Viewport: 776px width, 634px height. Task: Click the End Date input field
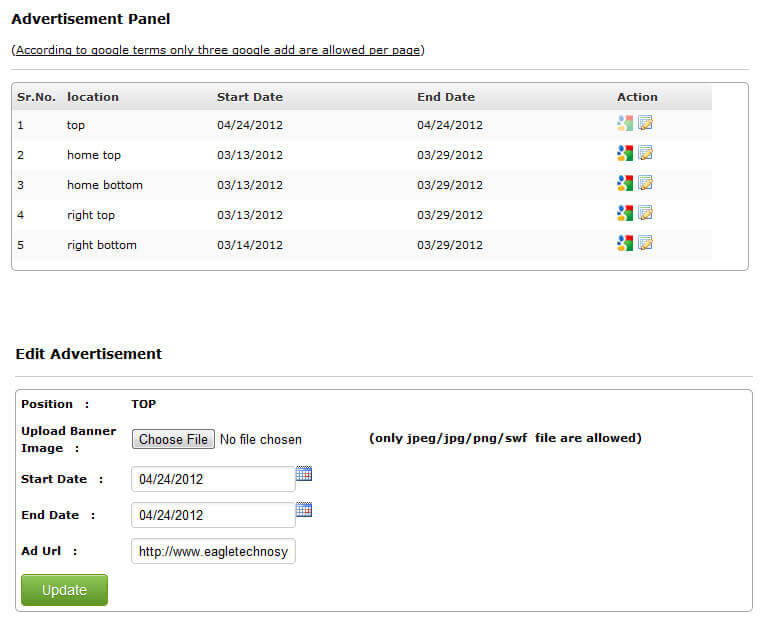(x=213, y=515)
